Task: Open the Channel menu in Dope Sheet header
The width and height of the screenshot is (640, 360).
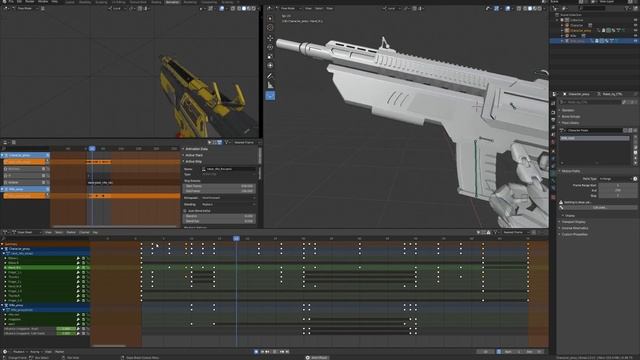Action: (84, 232)
